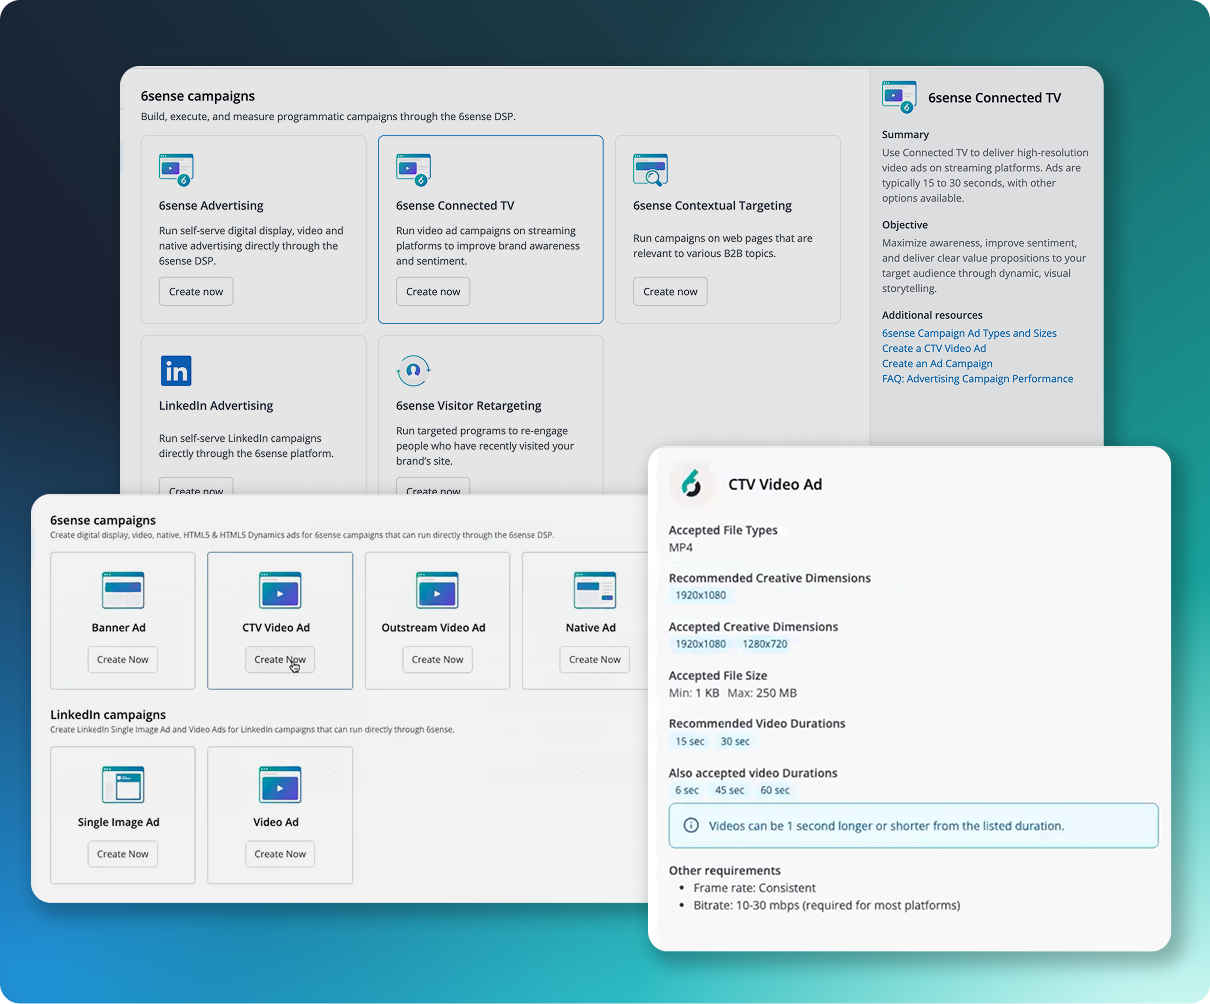Select the 60 sec duration tag
Image resolution: width=1210 pixels, height=1004 pixels.
775,790
